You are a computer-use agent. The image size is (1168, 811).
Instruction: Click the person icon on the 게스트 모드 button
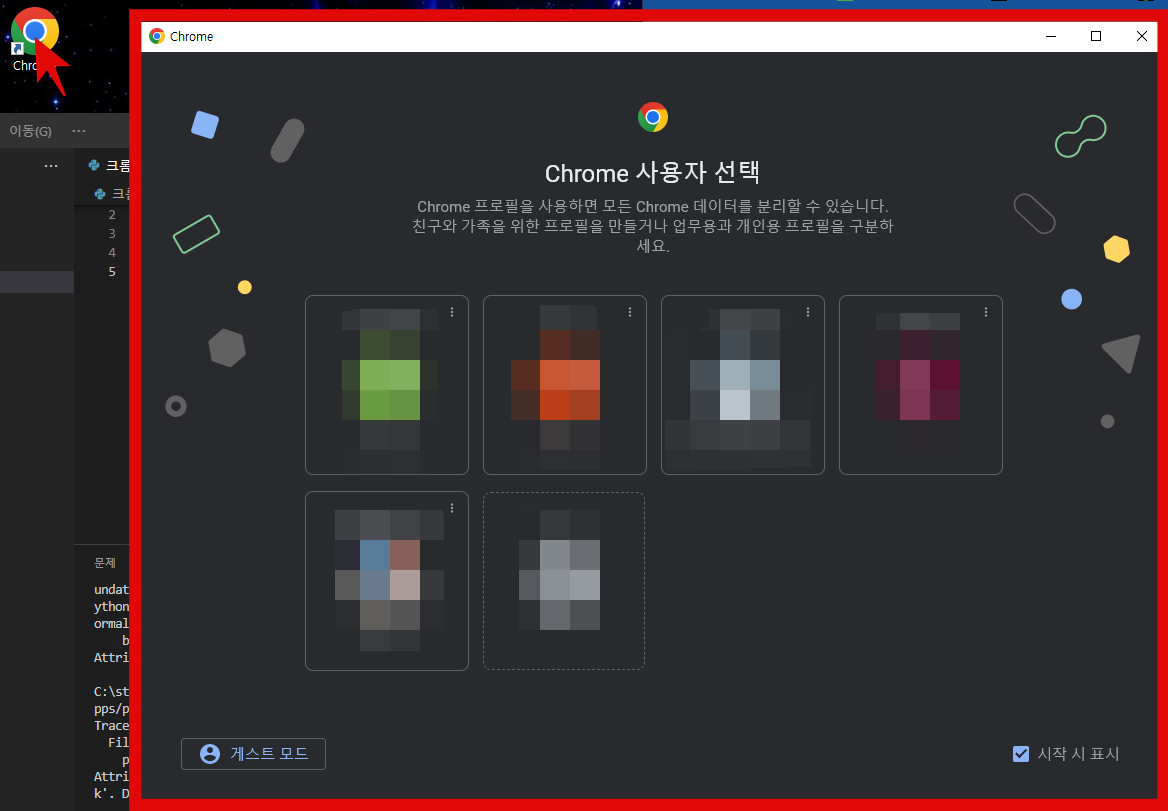(210, 754)
